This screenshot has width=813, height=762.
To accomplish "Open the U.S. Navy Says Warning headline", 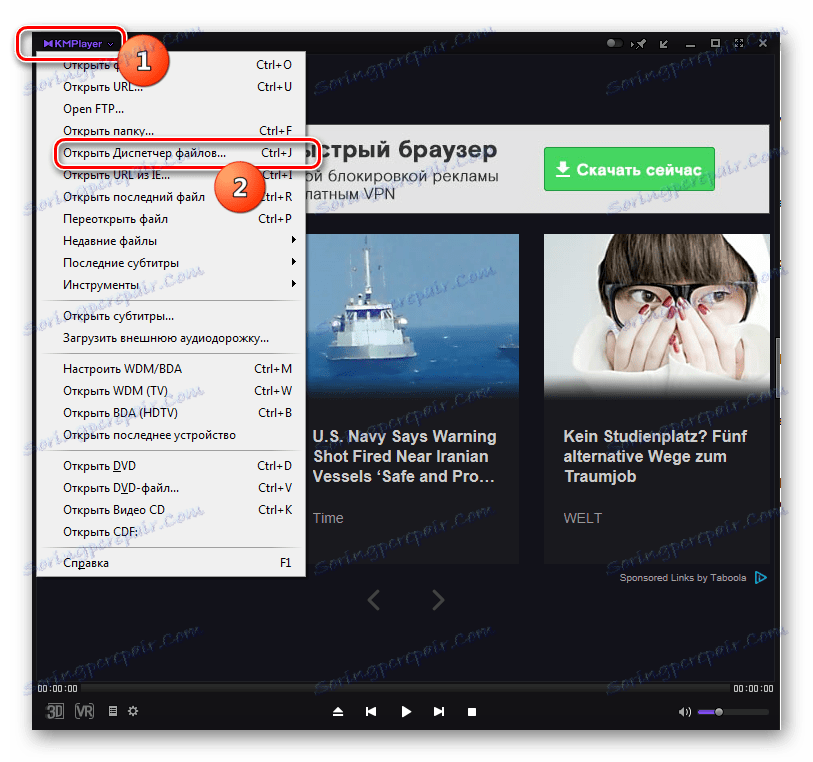I will click(404, 456).
